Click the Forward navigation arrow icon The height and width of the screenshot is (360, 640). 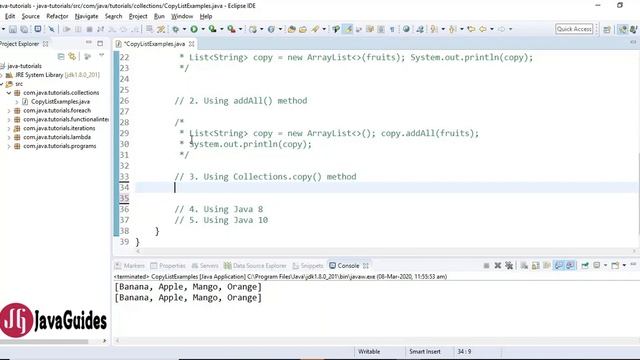pos(501,29)
